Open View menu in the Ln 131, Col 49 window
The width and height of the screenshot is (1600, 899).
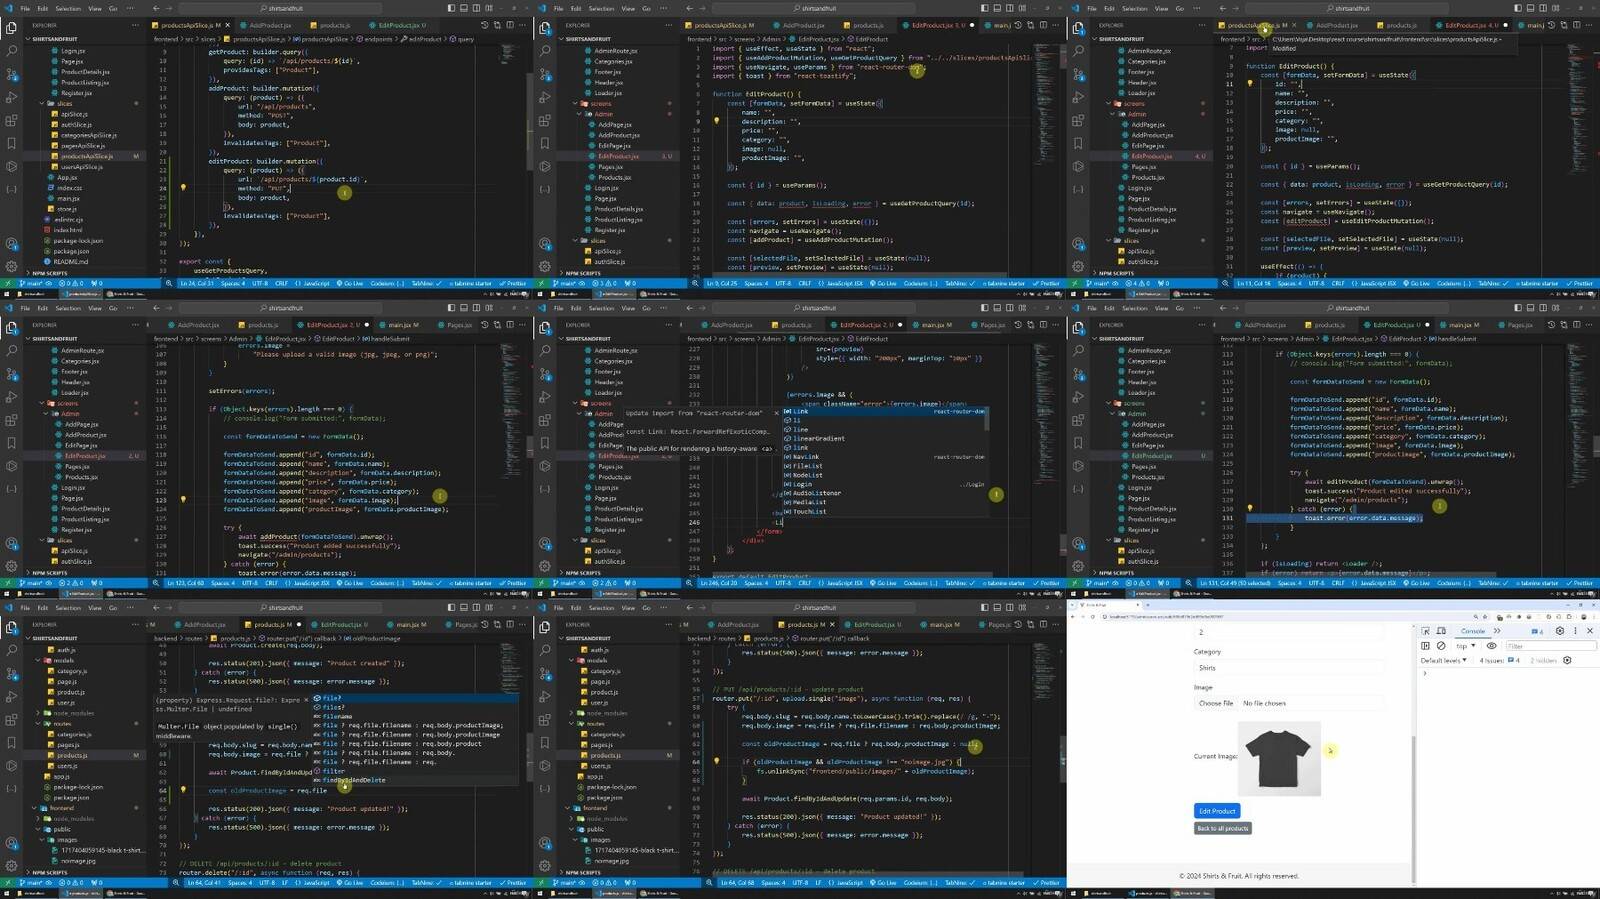1161,308
